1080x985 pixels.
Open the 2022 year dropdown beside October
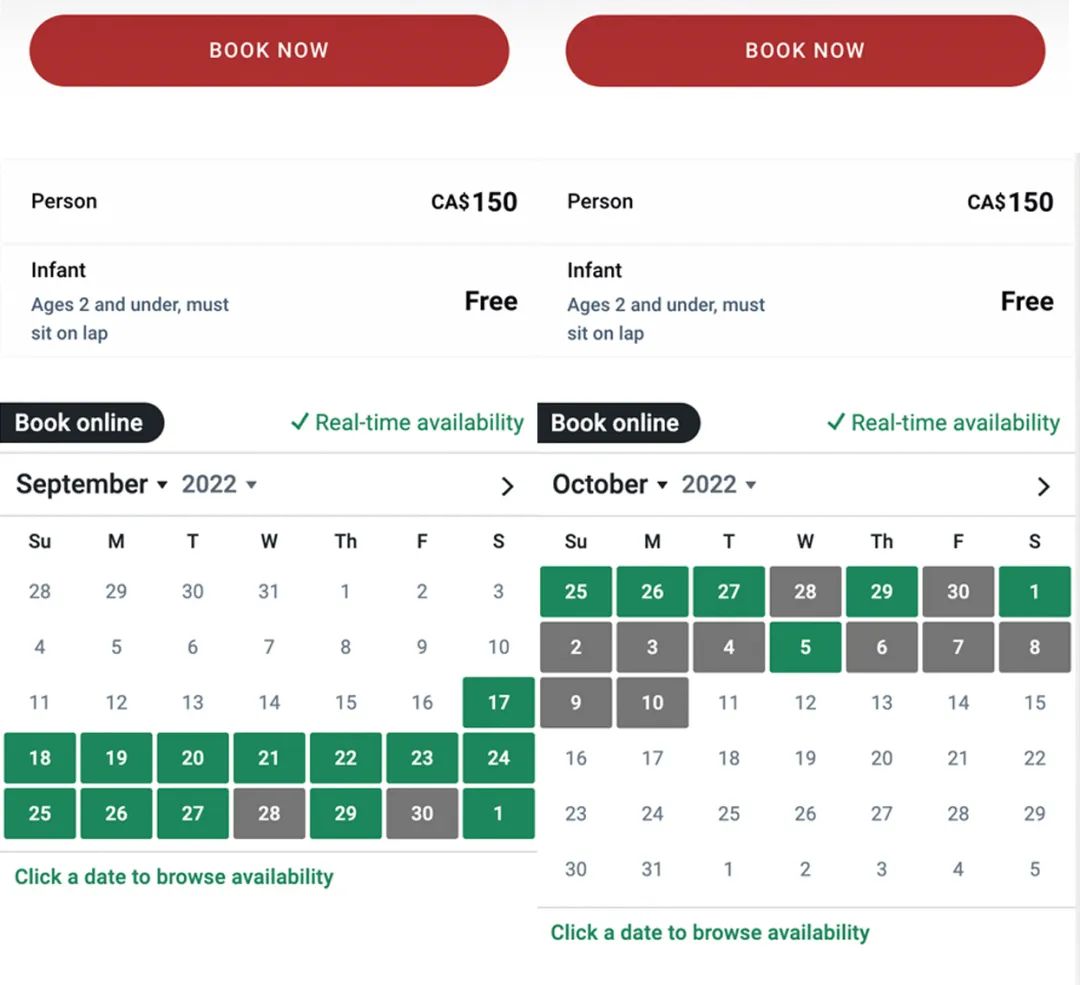pyautogui.click(x=719, y=485)
